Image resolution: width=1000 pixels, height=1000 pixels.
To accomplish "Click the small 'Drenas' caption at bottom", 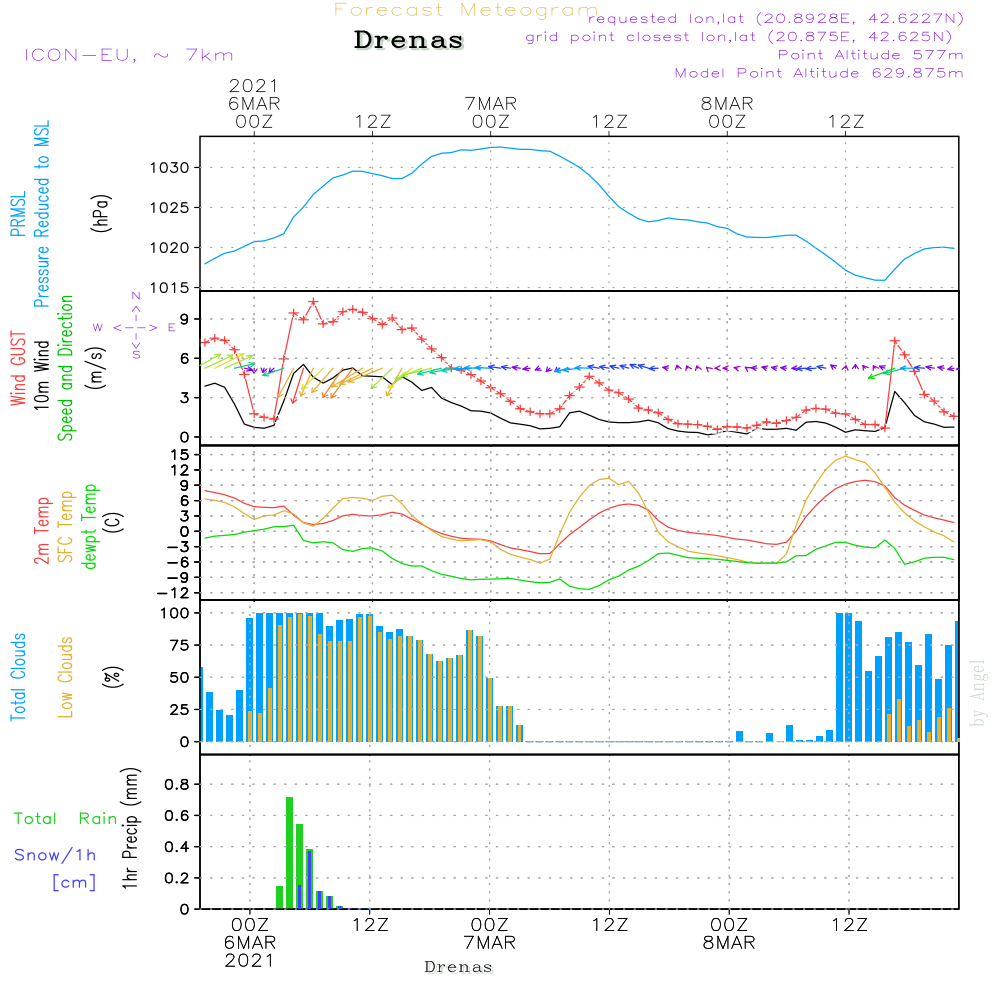I will click(x=459, y=967).
